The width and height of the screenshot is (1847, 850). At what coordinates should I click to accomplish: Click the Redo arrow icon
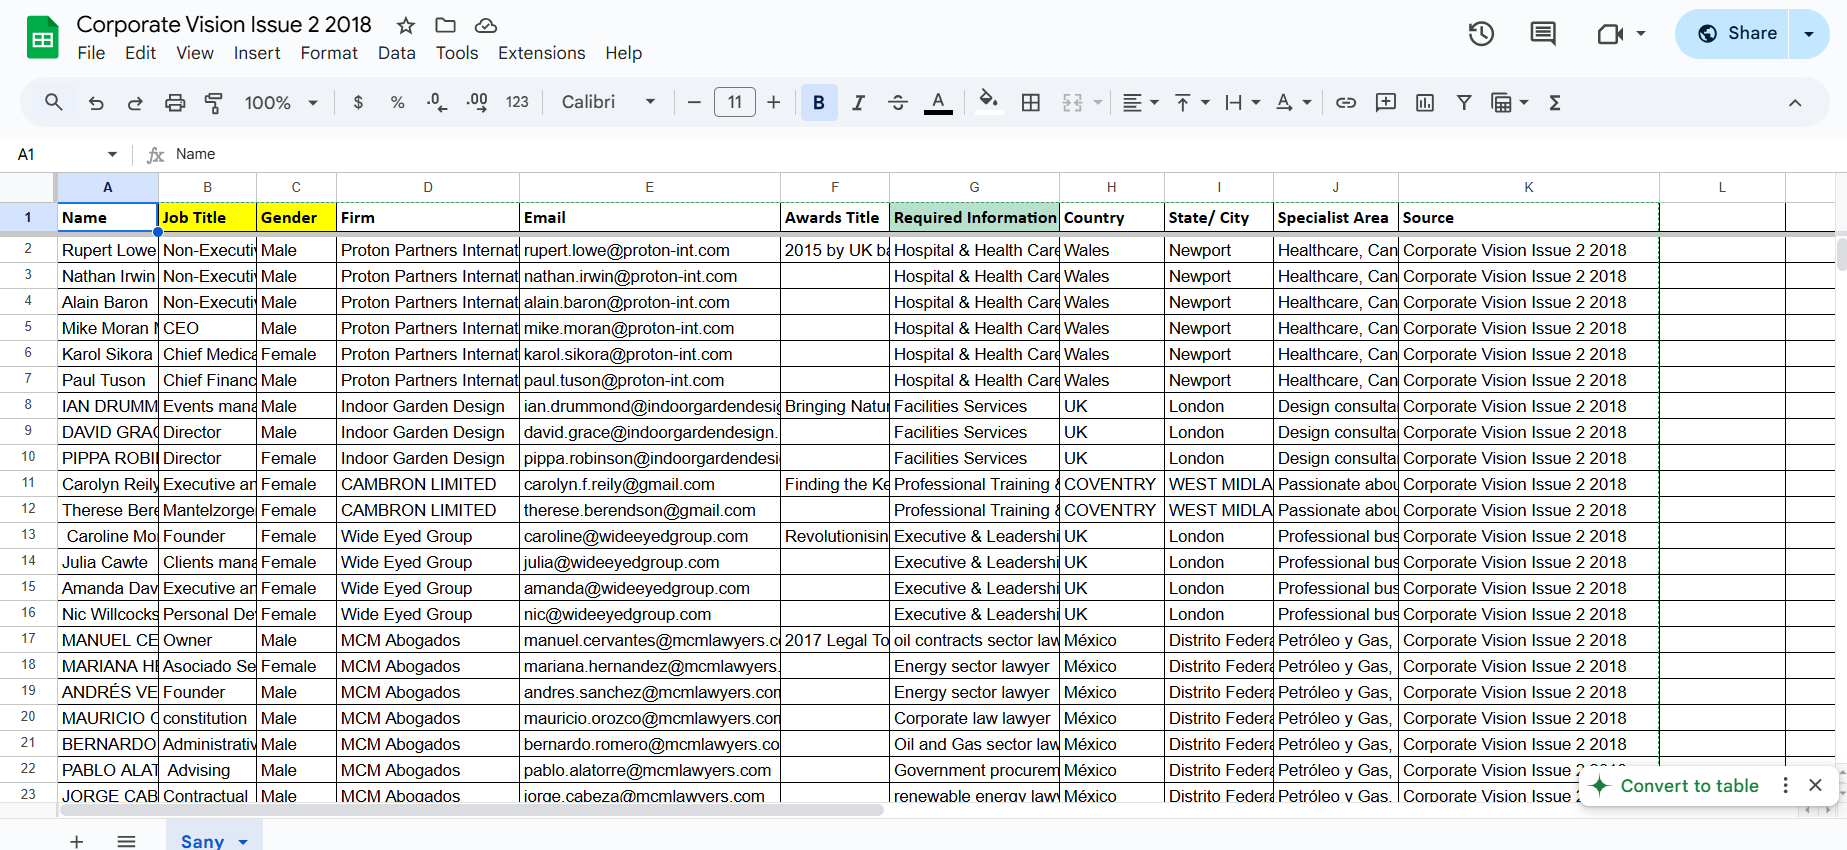(135, 102)
